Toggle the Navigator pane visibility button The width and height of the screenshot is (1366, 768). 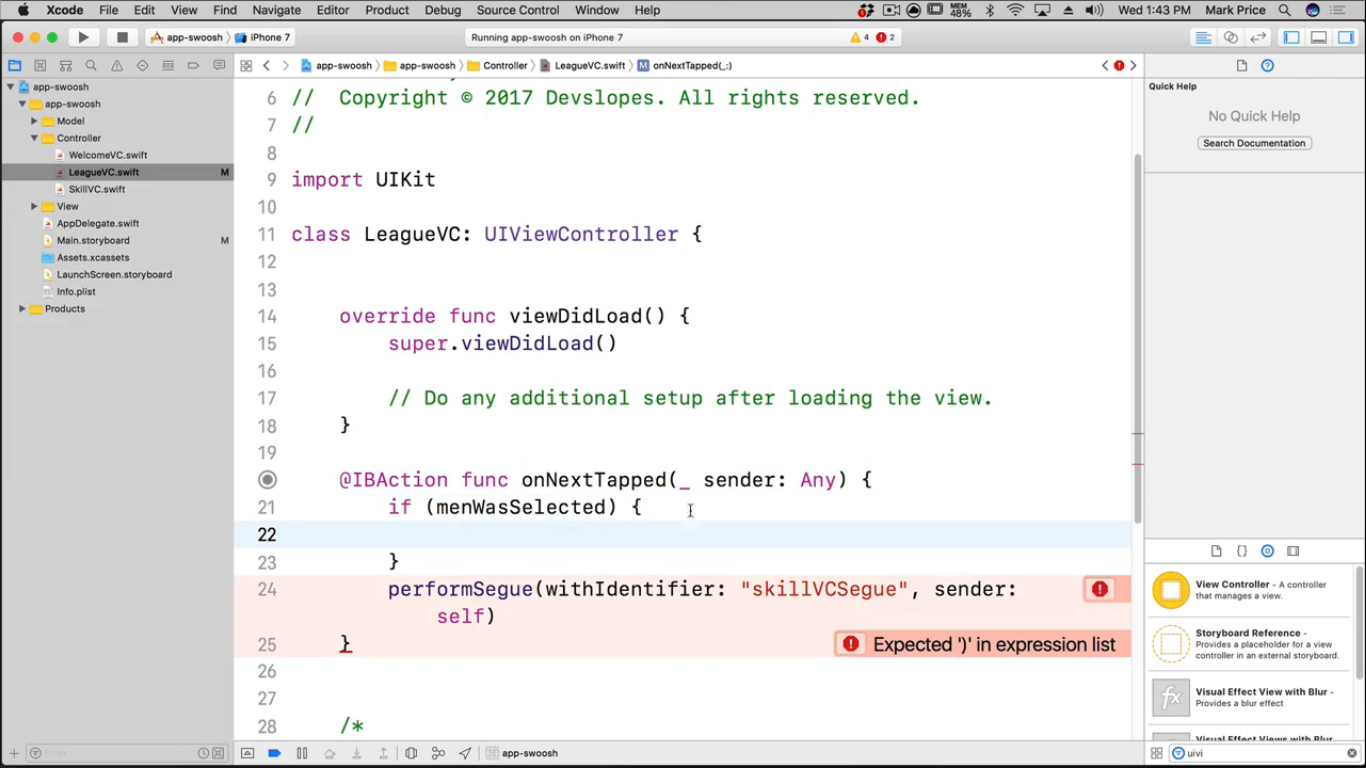[1292, 37]
